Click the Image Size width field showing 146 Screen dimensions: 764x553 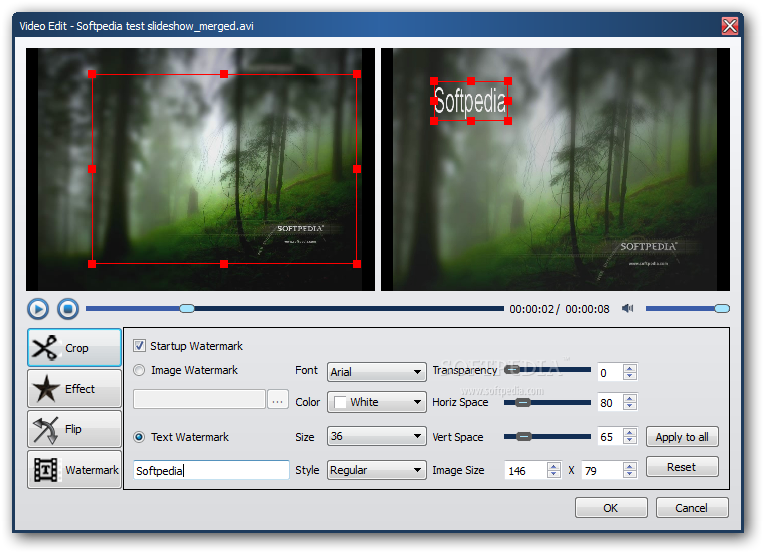click(525, 471)
